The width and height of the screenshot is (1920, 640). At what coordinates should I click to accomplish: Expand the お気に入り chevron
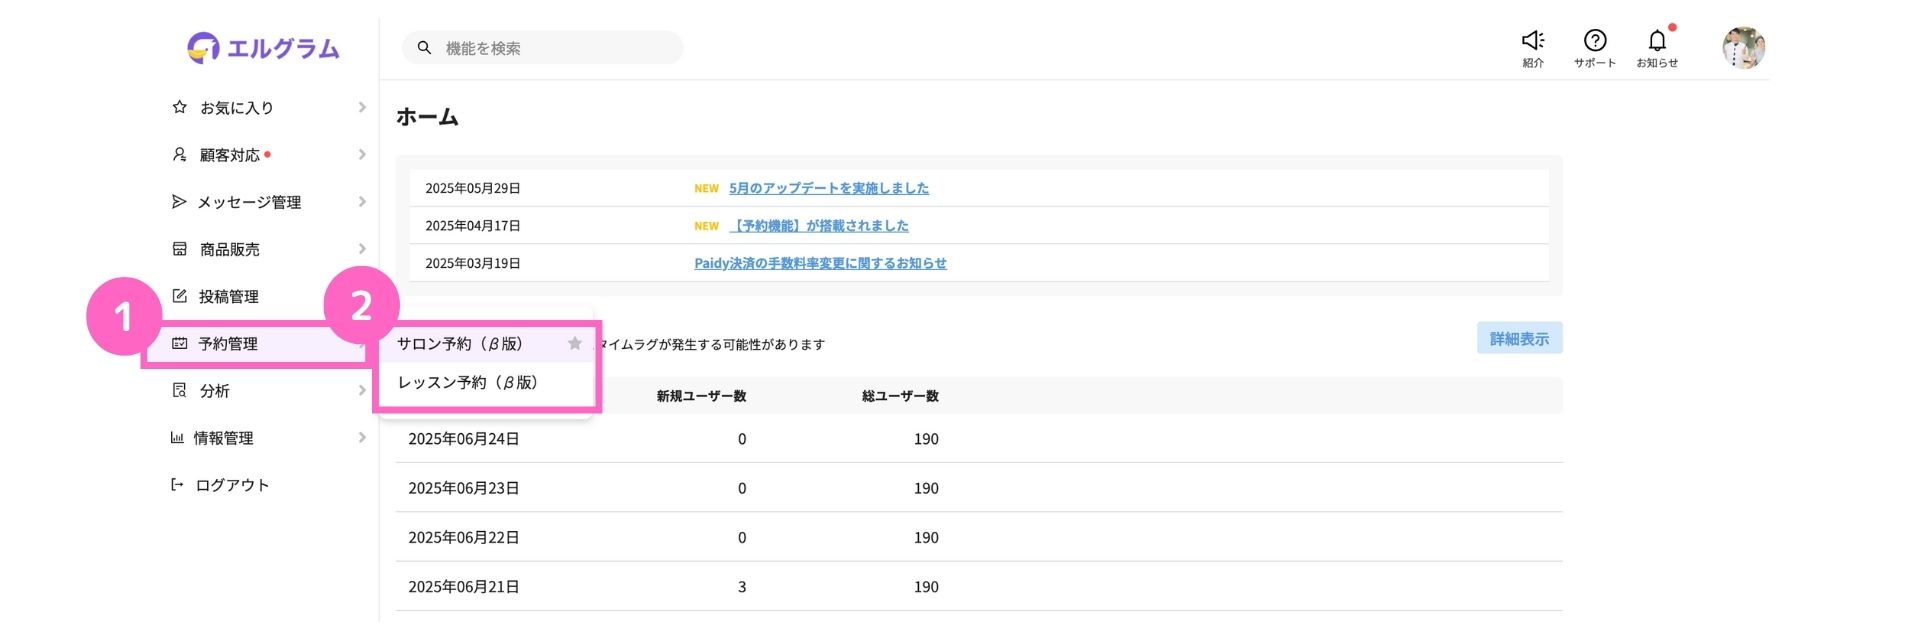362,107
